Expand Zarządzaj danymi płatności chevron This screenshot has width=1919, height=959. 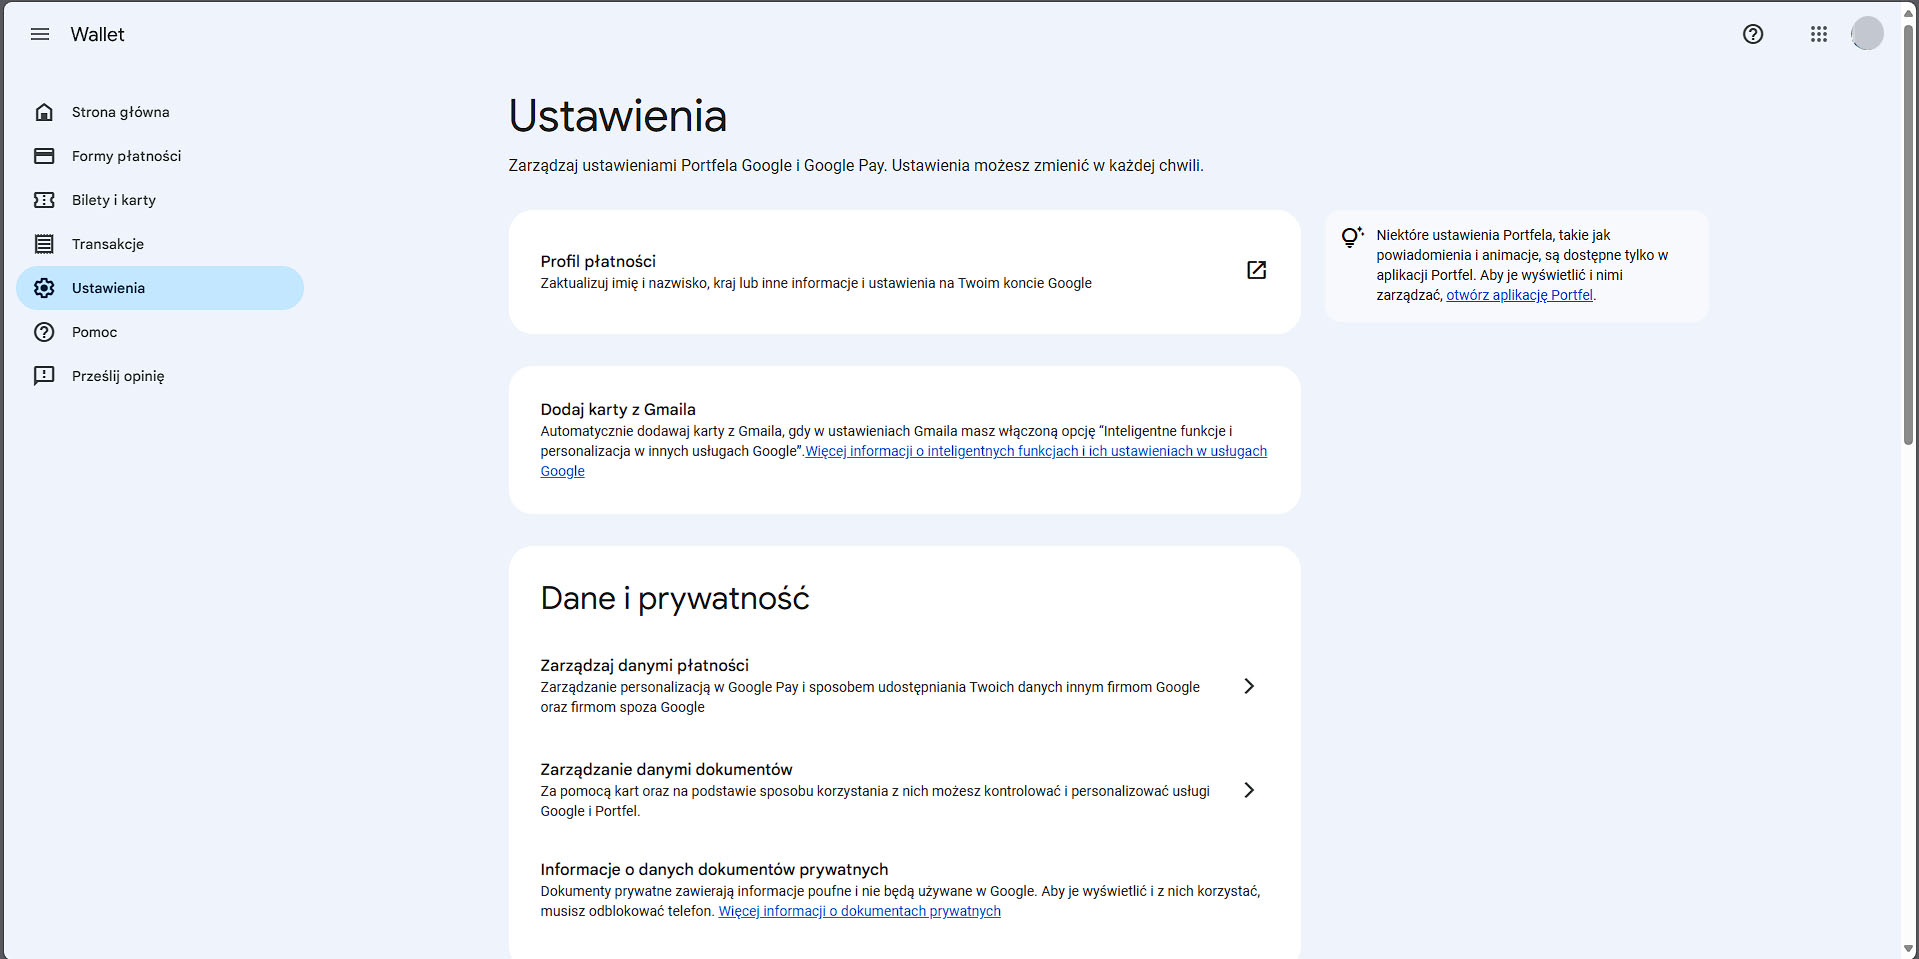pos(1249,686)
